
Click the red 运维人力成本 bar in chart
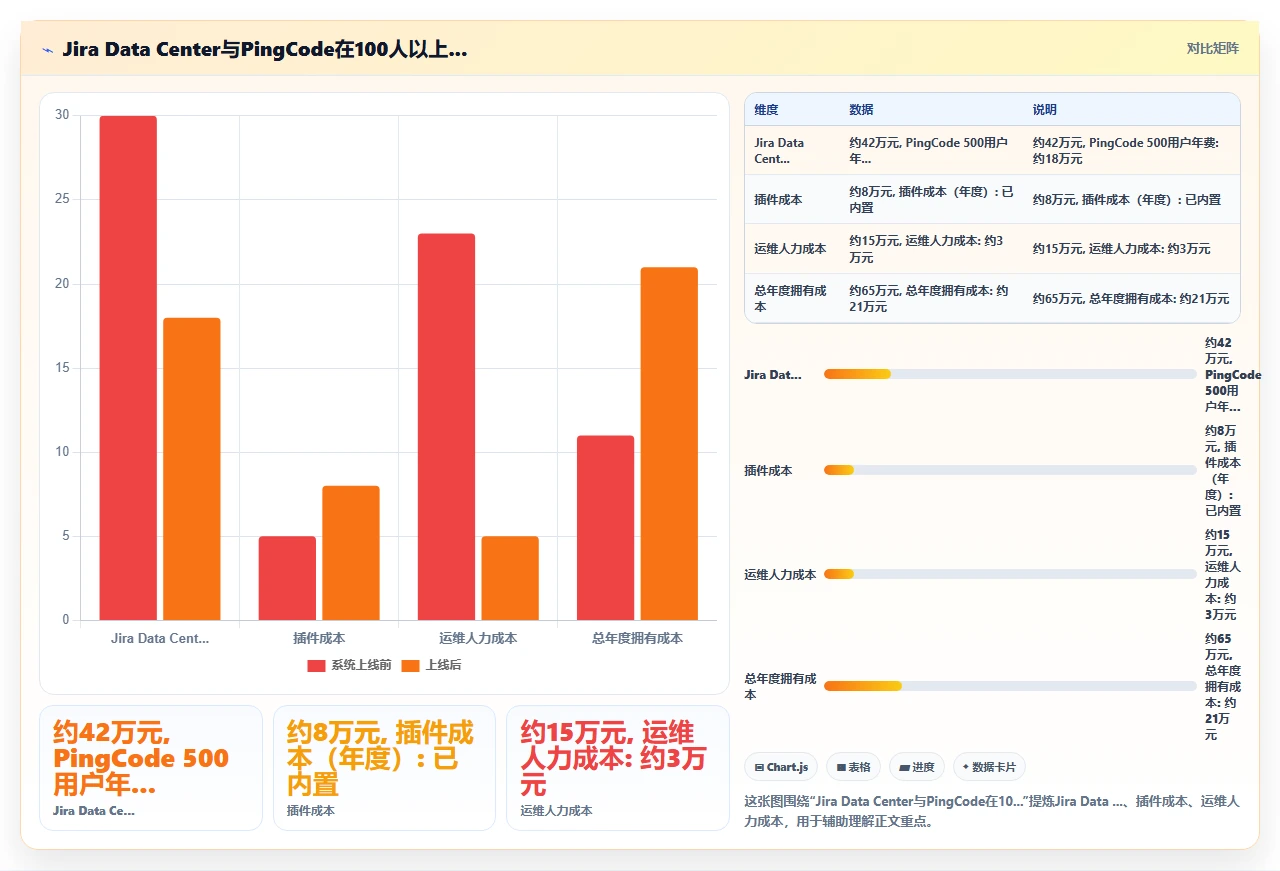coord(446,427)
